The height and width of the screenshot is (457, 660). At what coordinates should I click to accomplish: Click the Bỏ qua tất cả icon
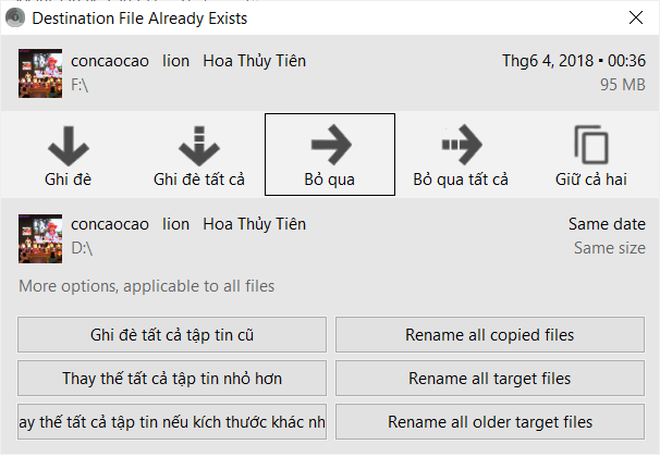[x=461, y=146]
